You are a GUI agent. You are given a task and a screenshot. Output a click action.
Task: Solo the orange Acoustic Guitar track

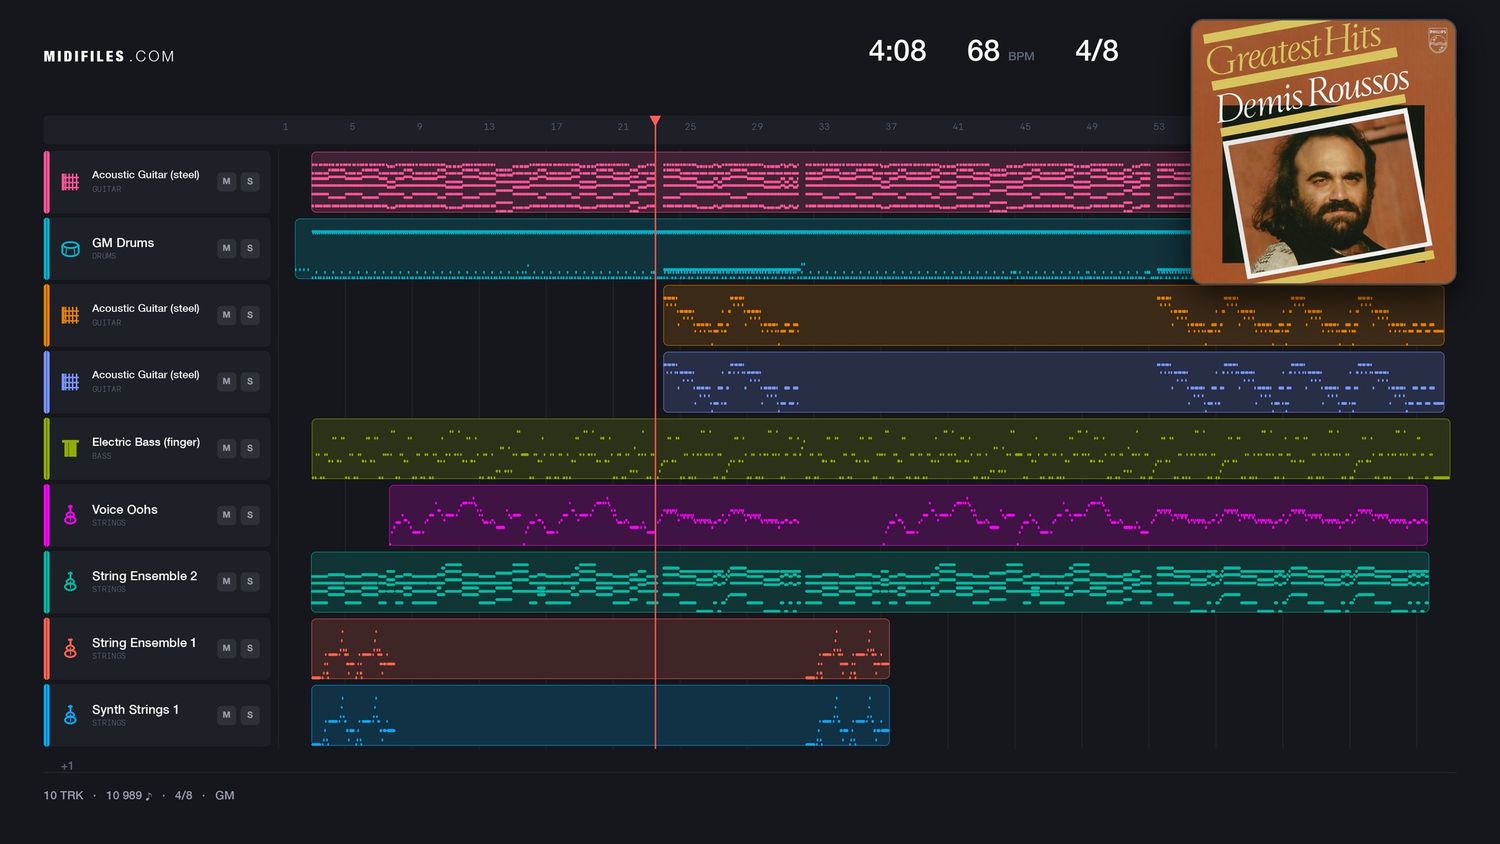[250, 315]
